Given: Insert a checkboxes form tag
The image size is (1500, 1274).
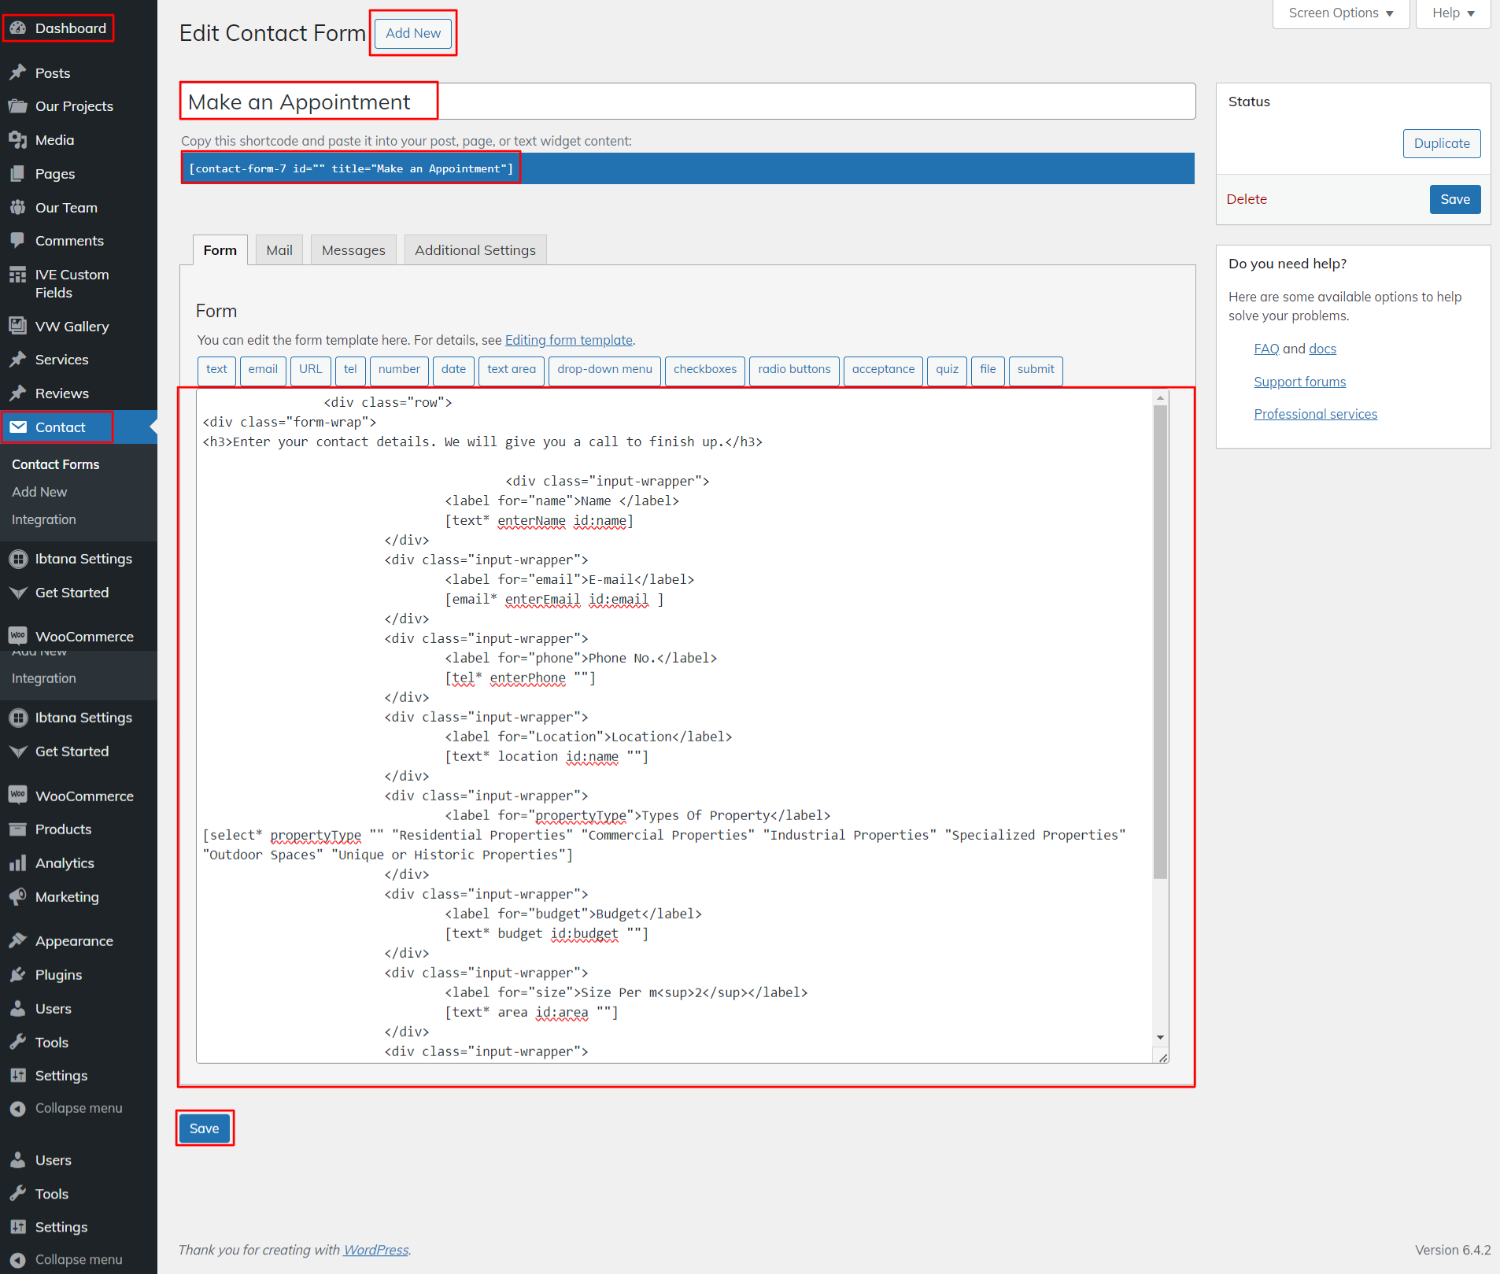Looking at the screenshot, I should [x=705, y=369].
